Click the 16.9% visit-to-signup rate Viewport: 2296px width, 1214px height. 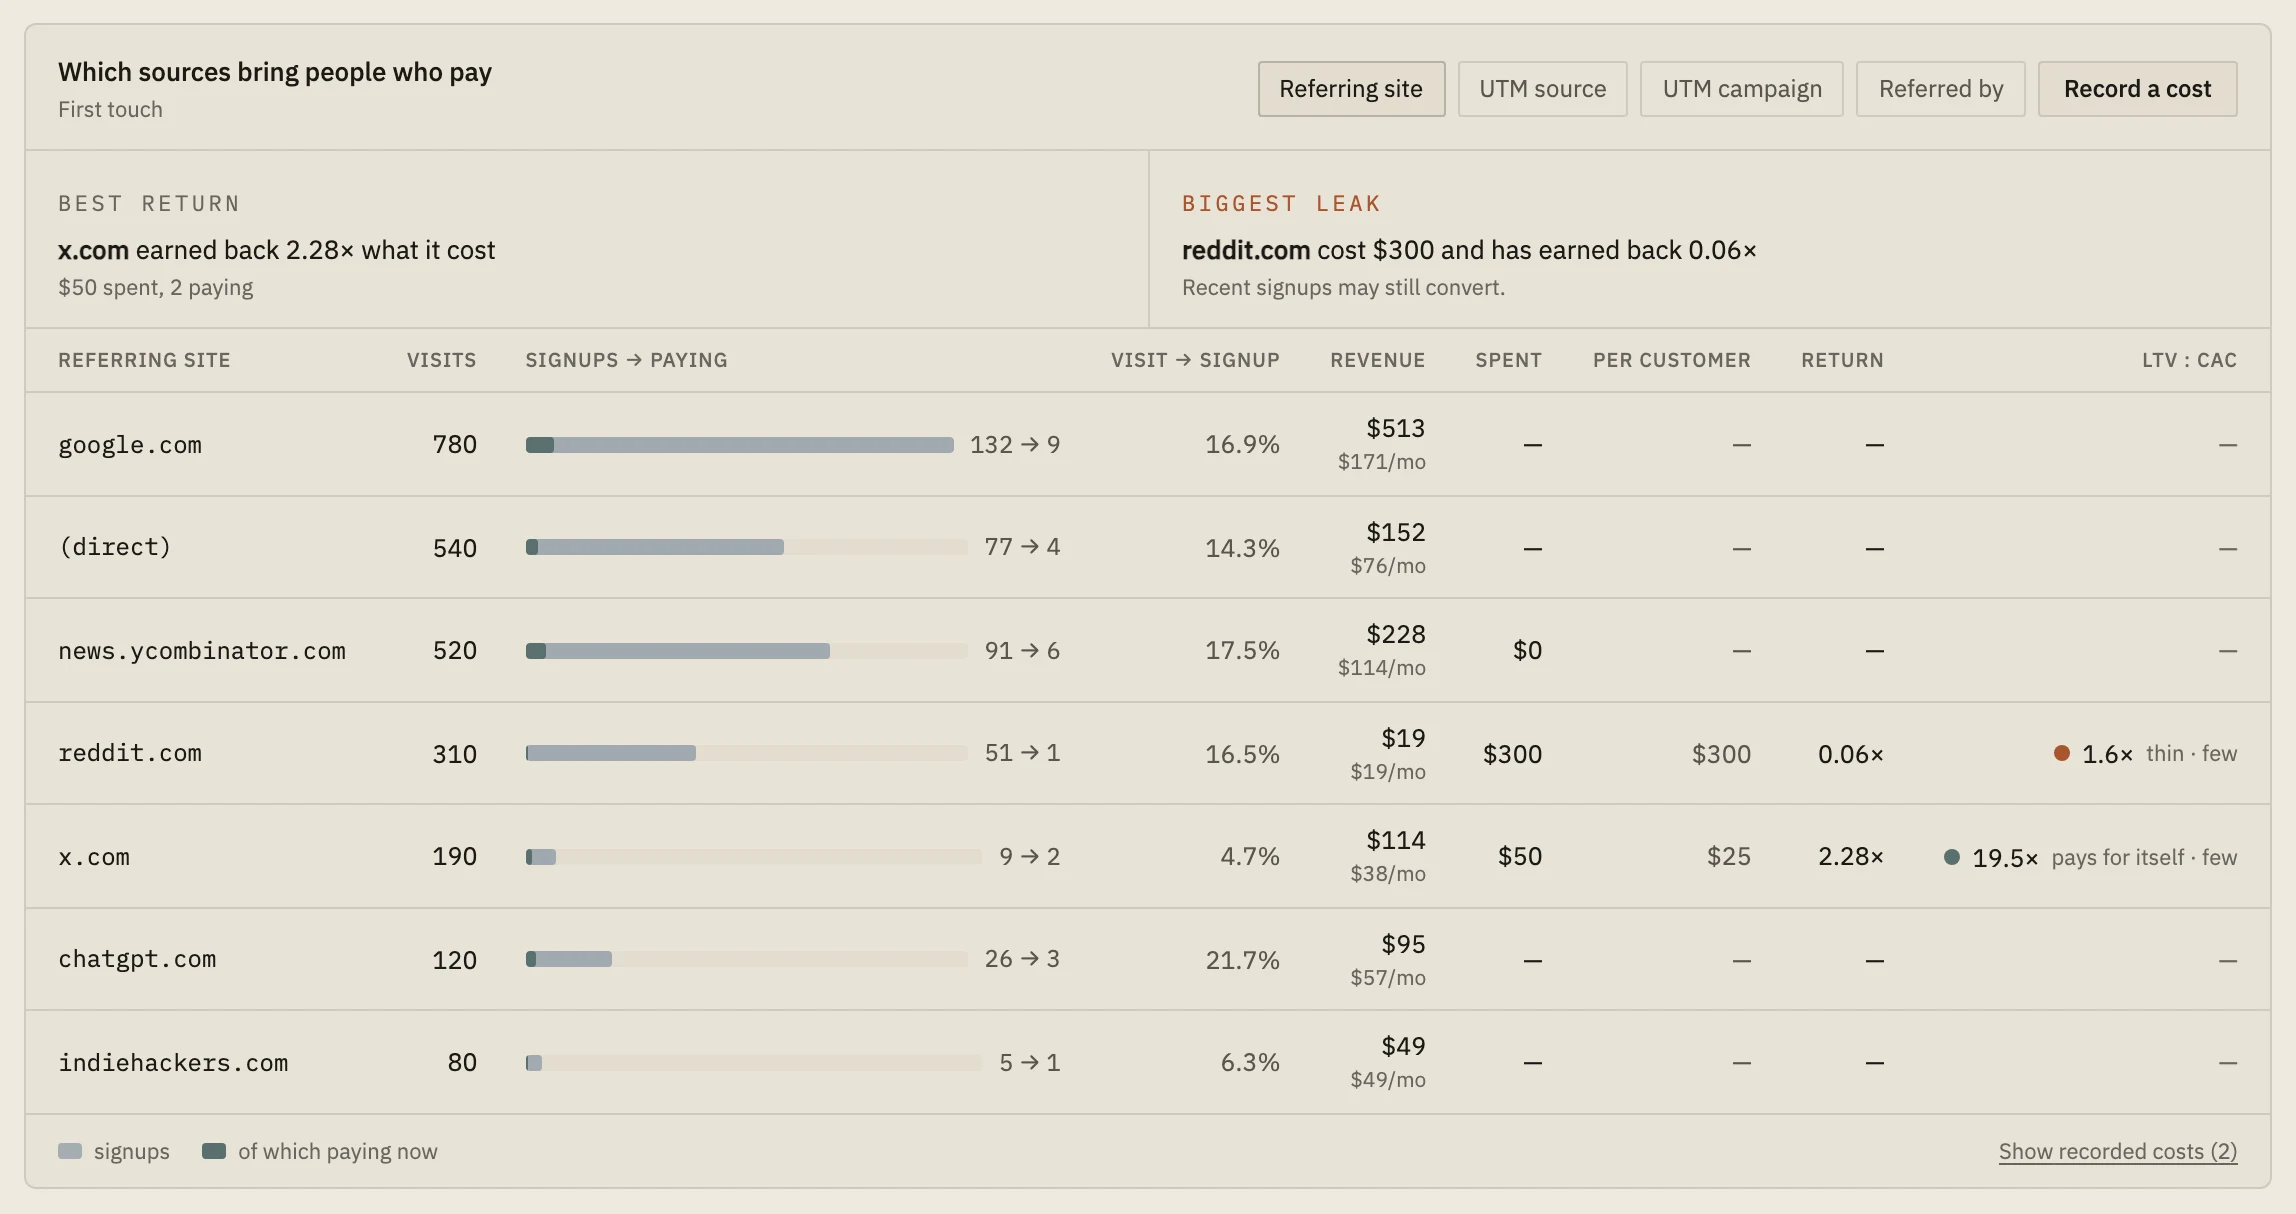1242,444
